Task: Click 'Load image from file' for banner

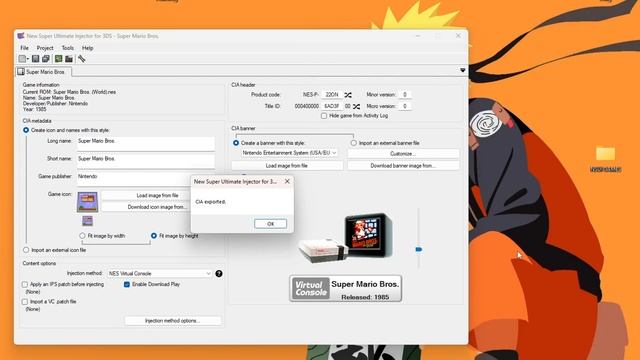Action: click(x=287, y=166)
